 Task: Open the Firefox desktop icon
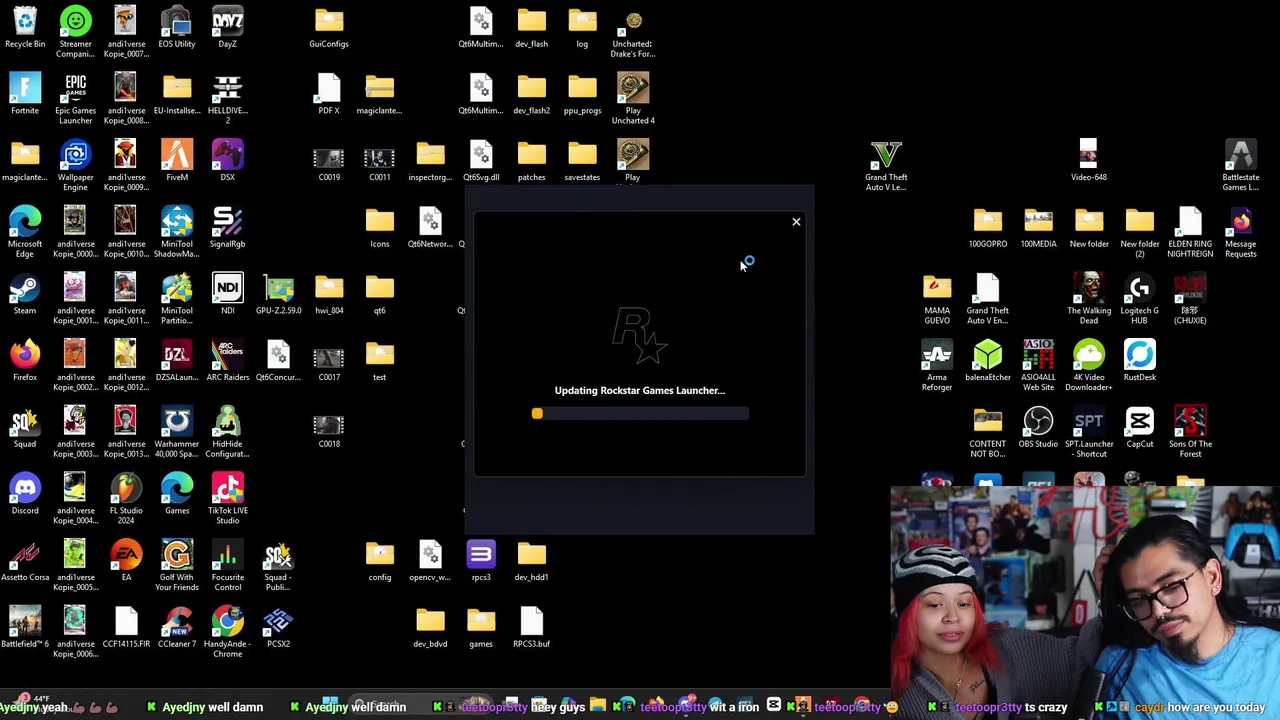point(25,361)
